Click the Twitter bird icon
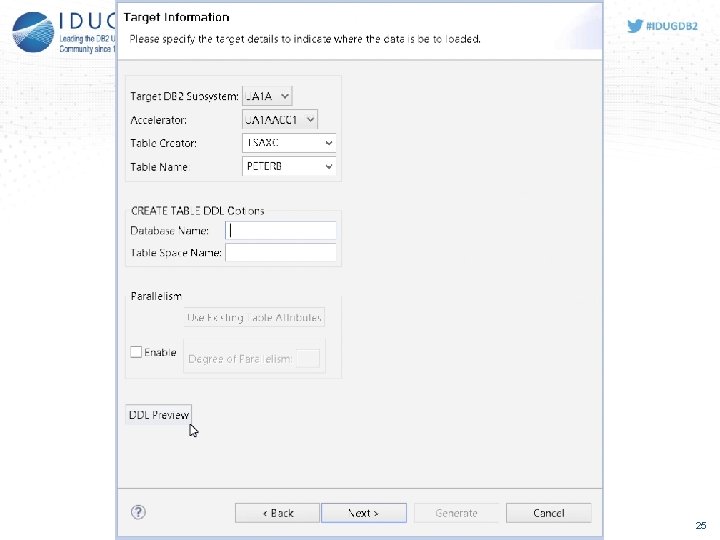Screen dimensions: 720x540 pyautogui.click(x=635, y=26)
